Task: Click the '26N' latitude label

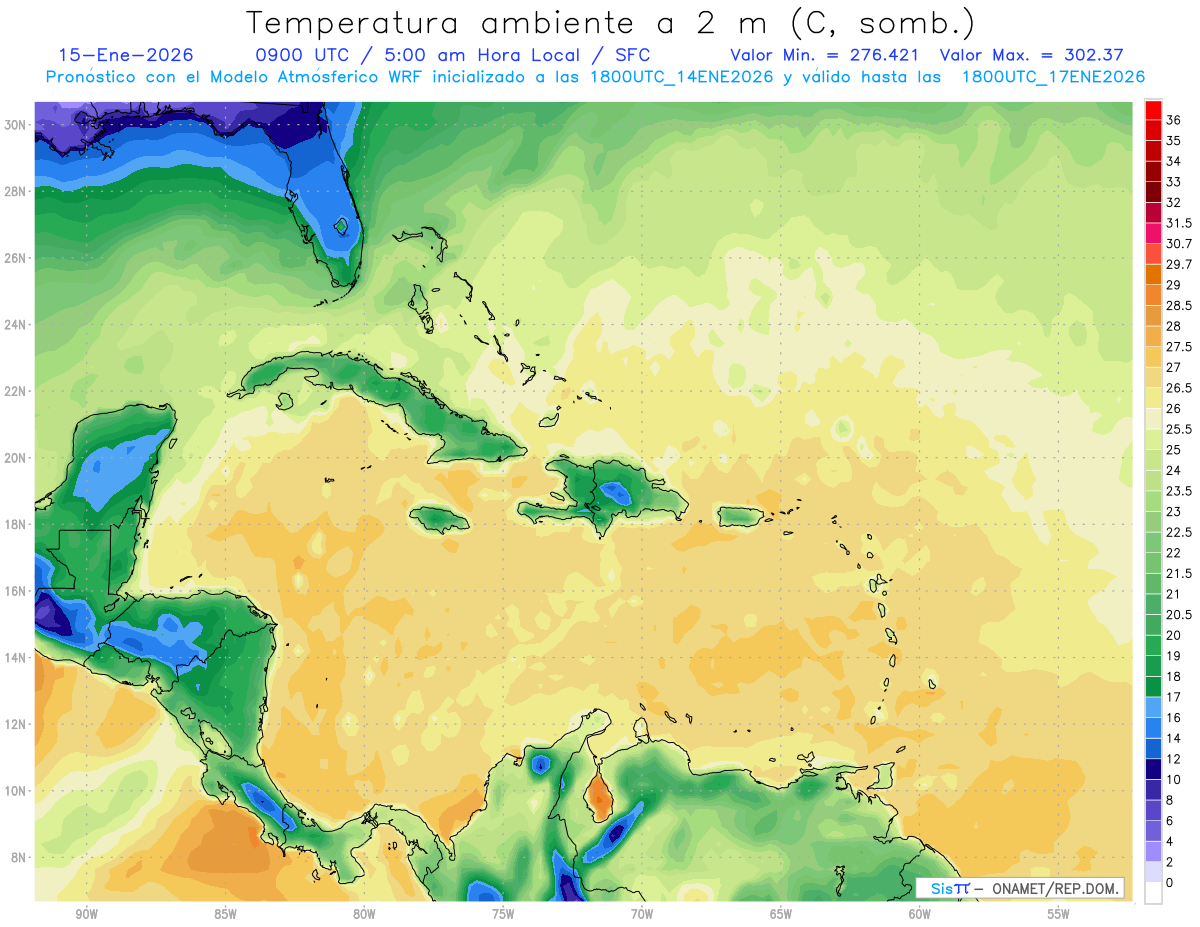Action: point(16,257)
